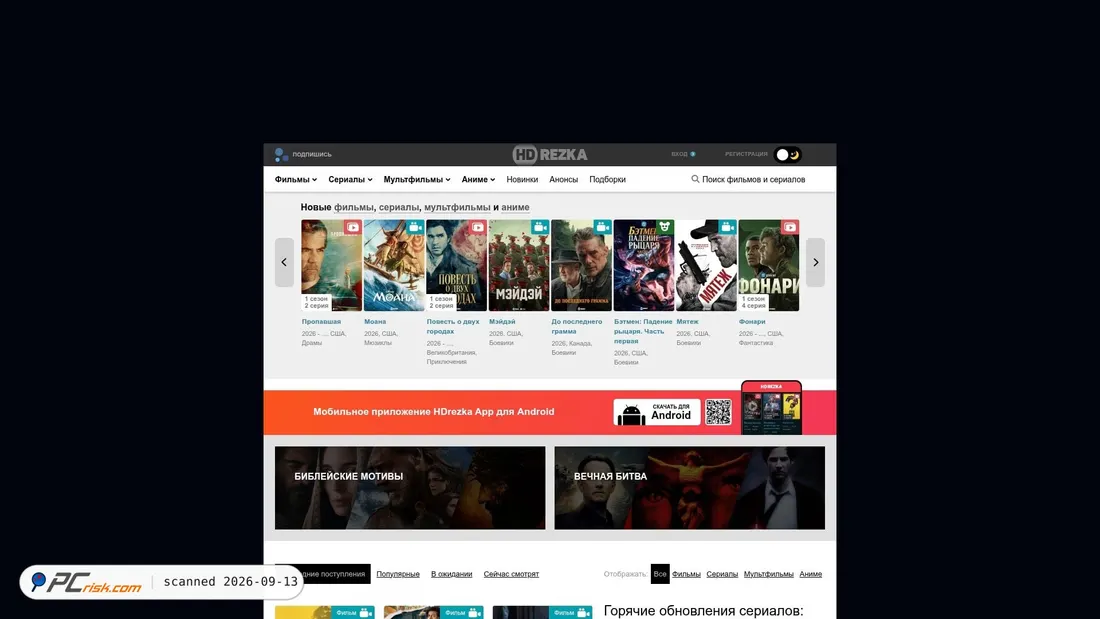The height and width of the screenshot is (619, 1100).
Task: Click the Пропавшая title link
Action: 321,321
